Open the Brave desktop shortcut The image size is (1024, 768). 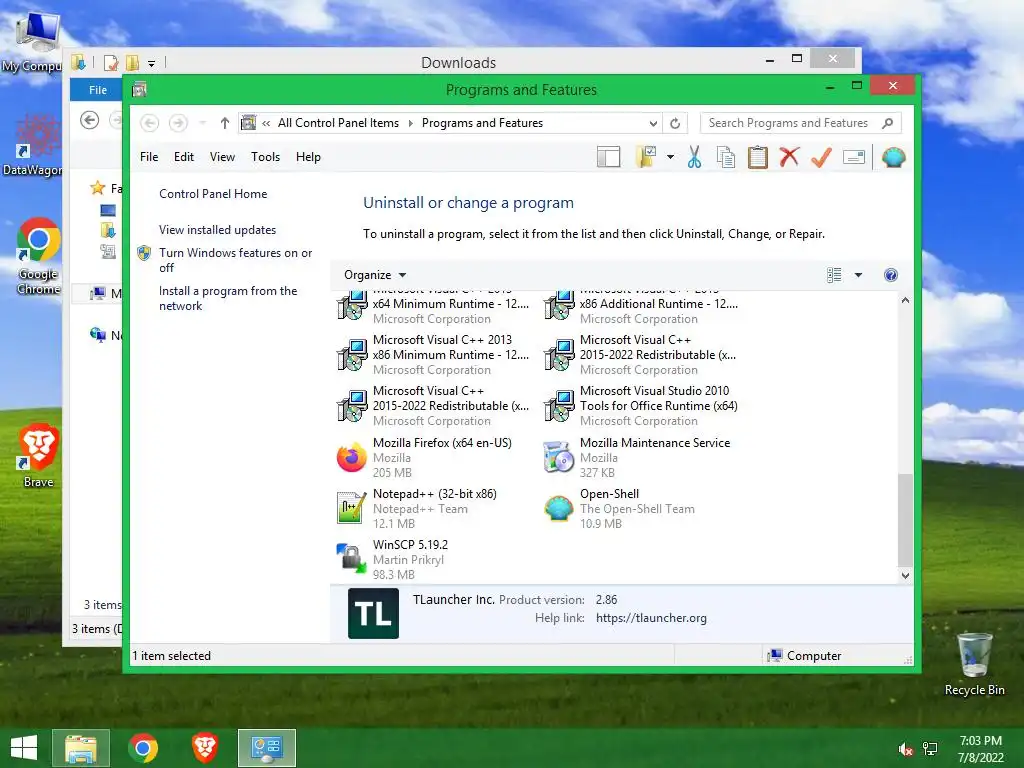[x=39, y=456]
